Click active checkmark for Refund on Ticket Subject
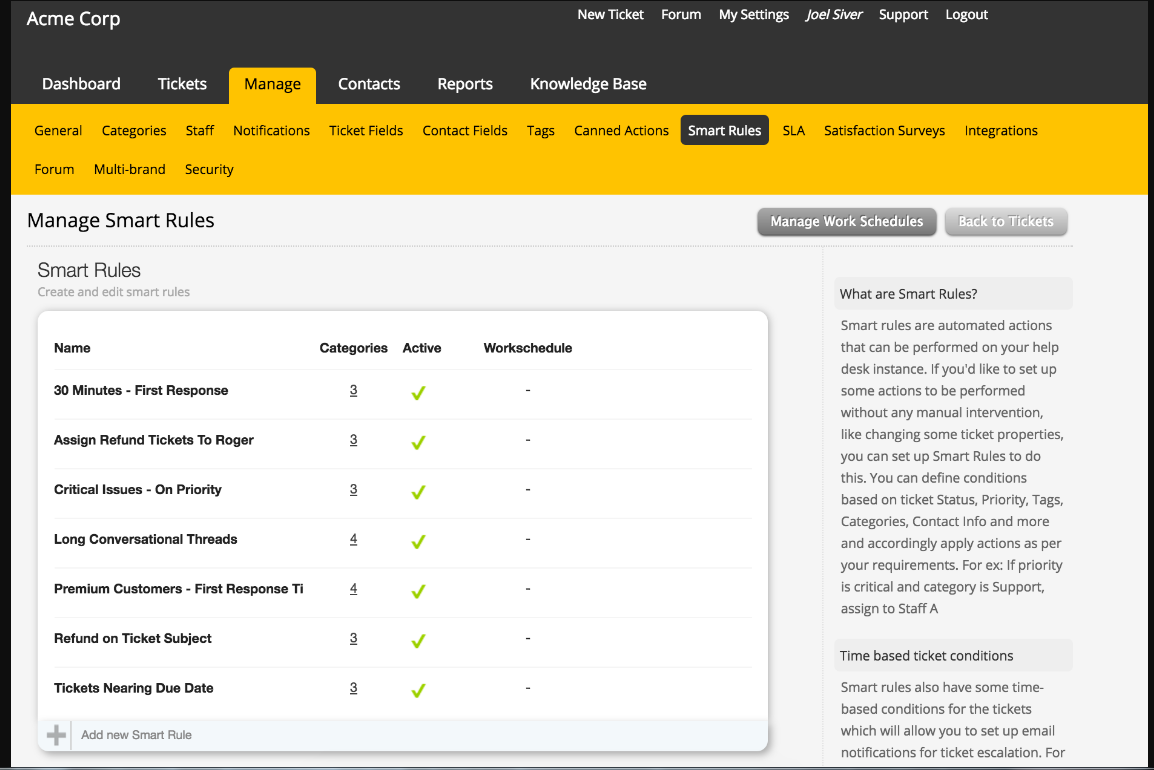The image size is (1154, 770). tap(418, 640)
